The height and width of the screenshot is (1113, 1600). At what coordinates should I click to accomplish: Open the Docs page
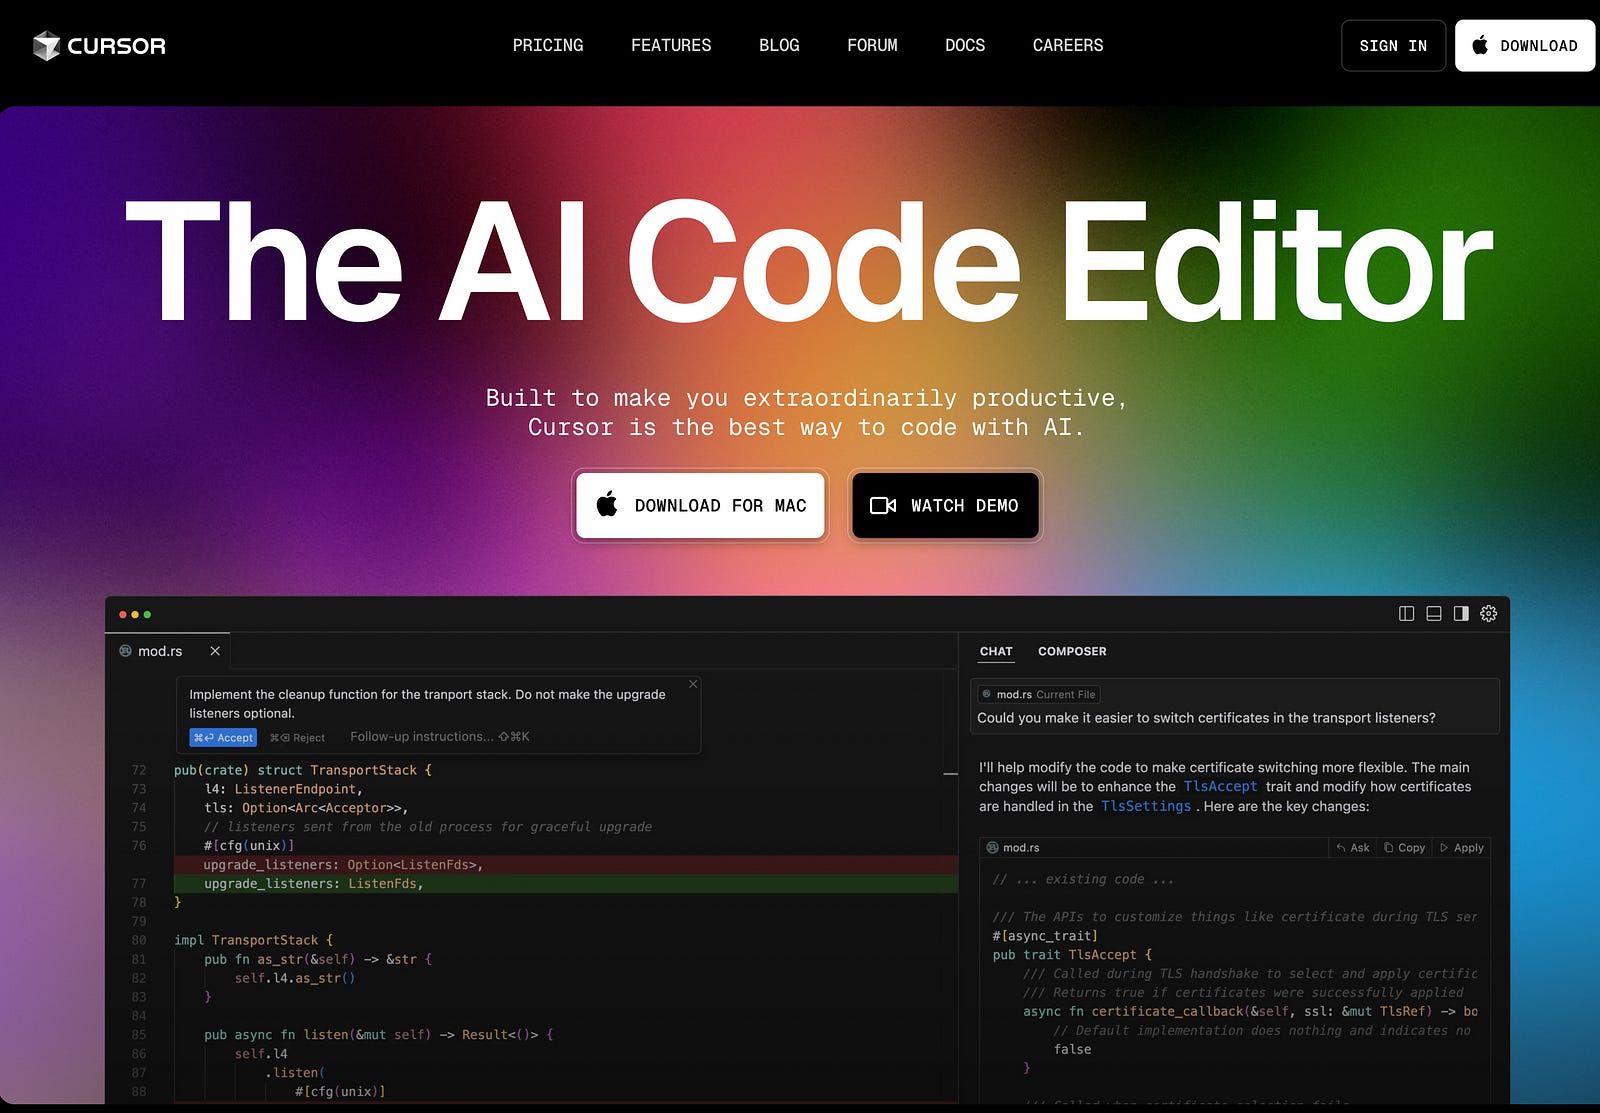[965, 45]
